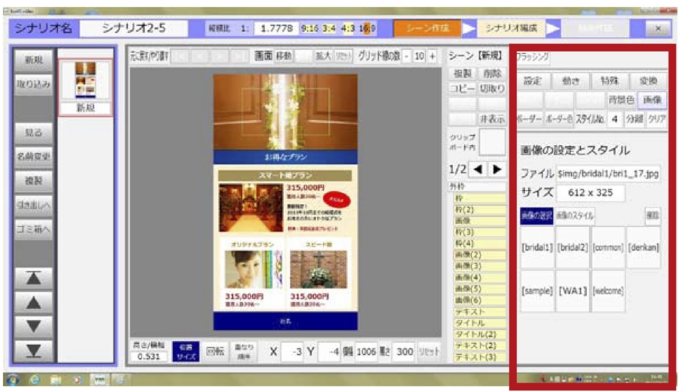Select the 新規 scene thumbnail
Image resolution: width=680 pixels, height=391 pixels.
[x=85, y=88]
